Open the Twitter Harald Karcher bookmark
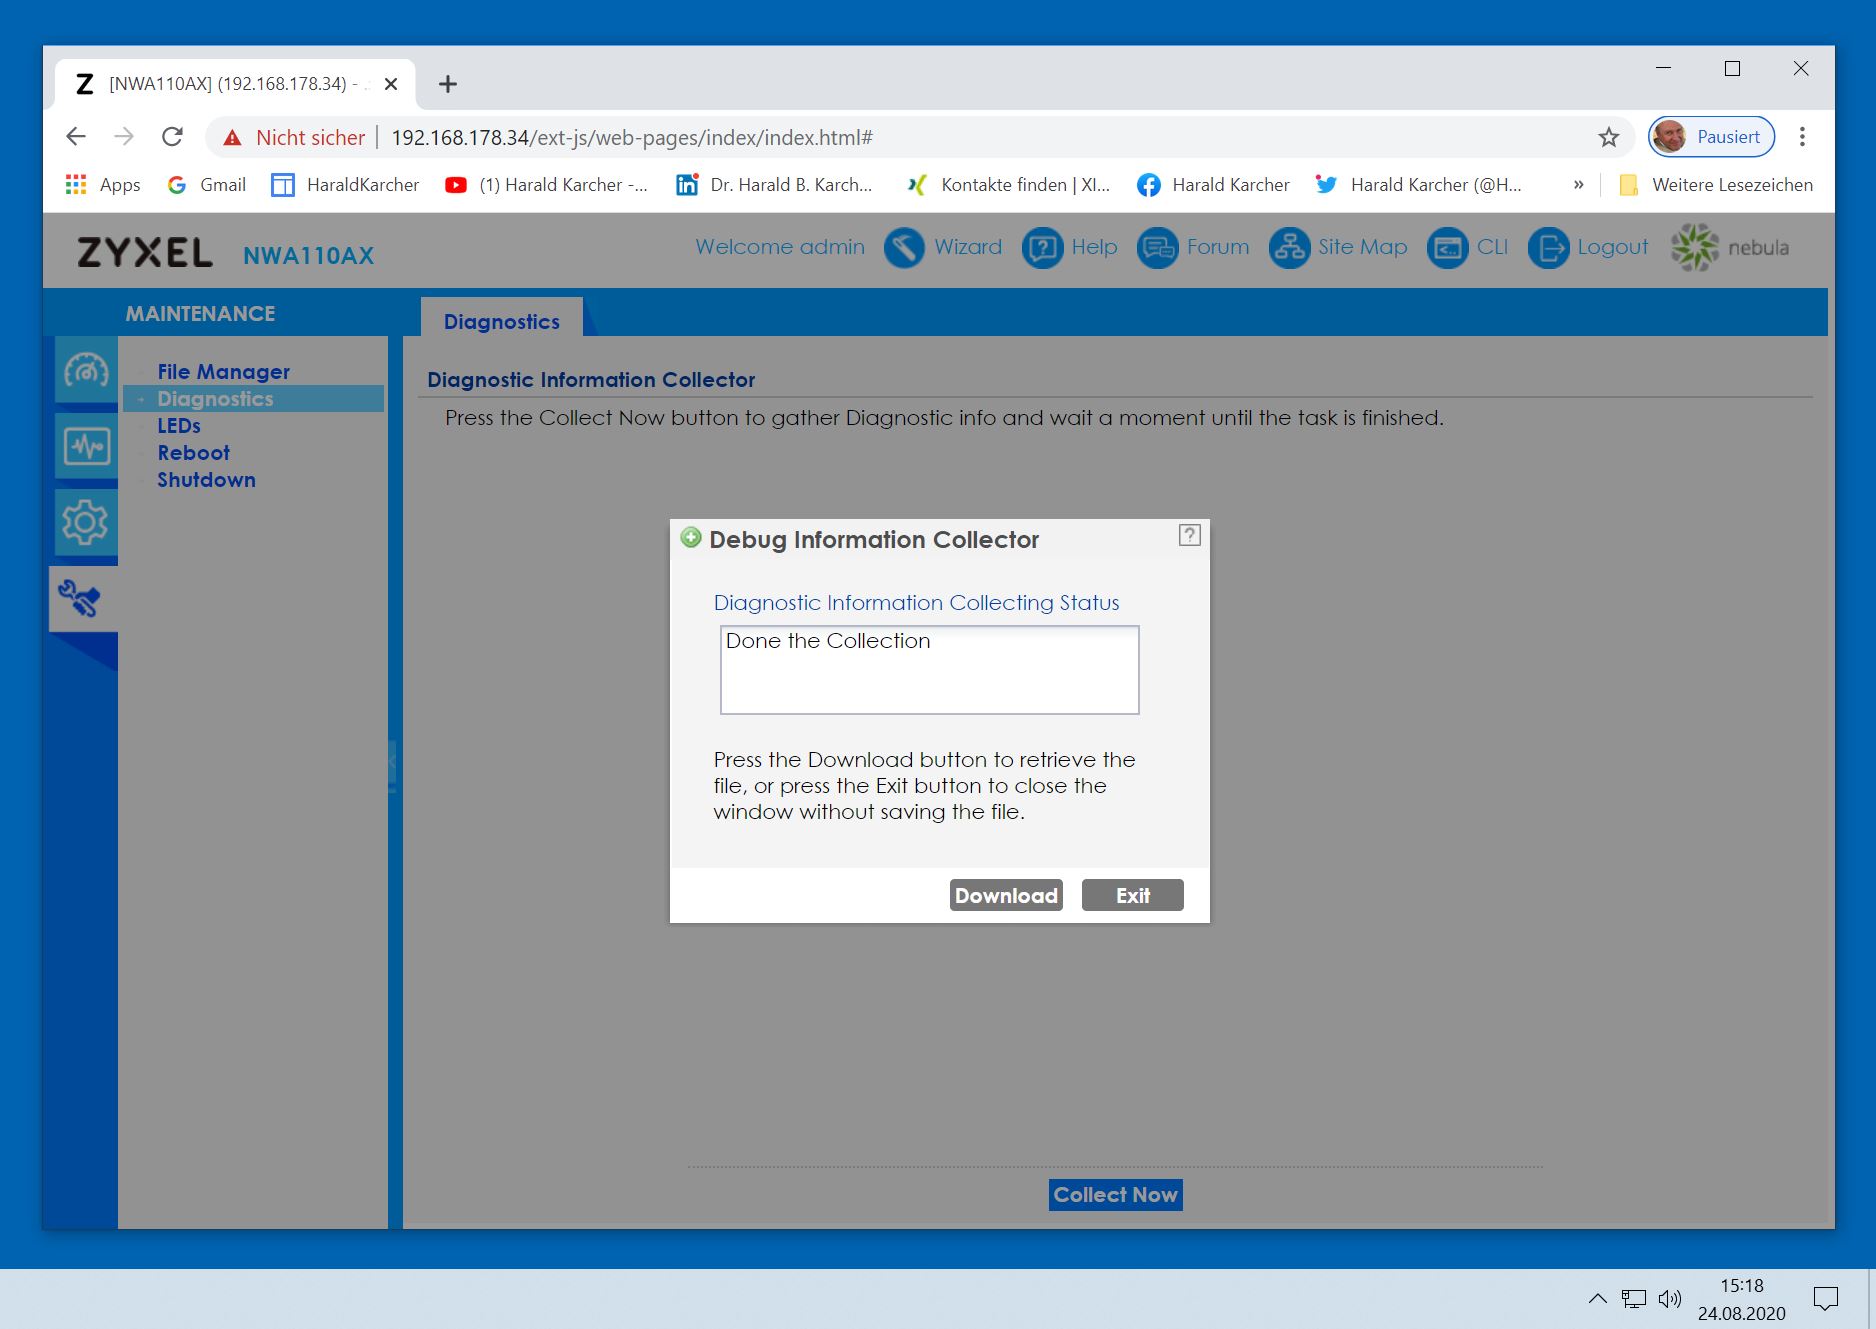 1418,185
